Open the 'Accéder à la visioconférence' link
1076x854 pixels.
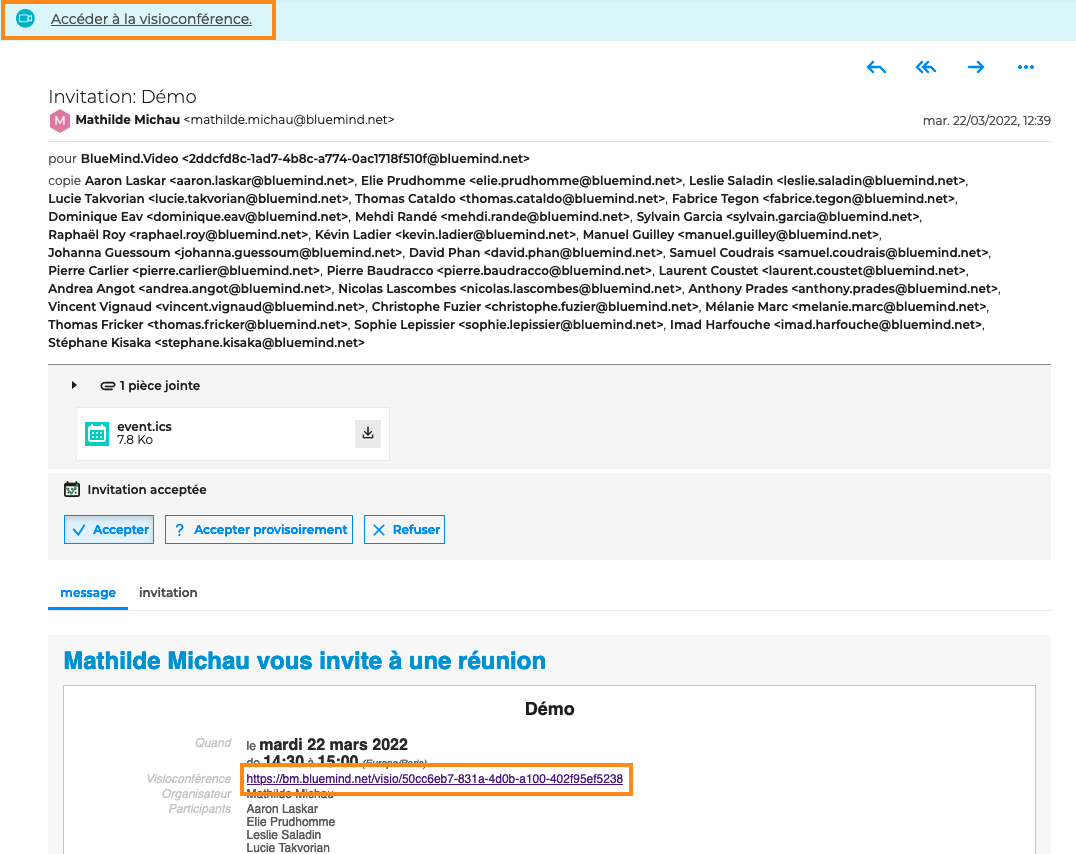coord(151,19)
